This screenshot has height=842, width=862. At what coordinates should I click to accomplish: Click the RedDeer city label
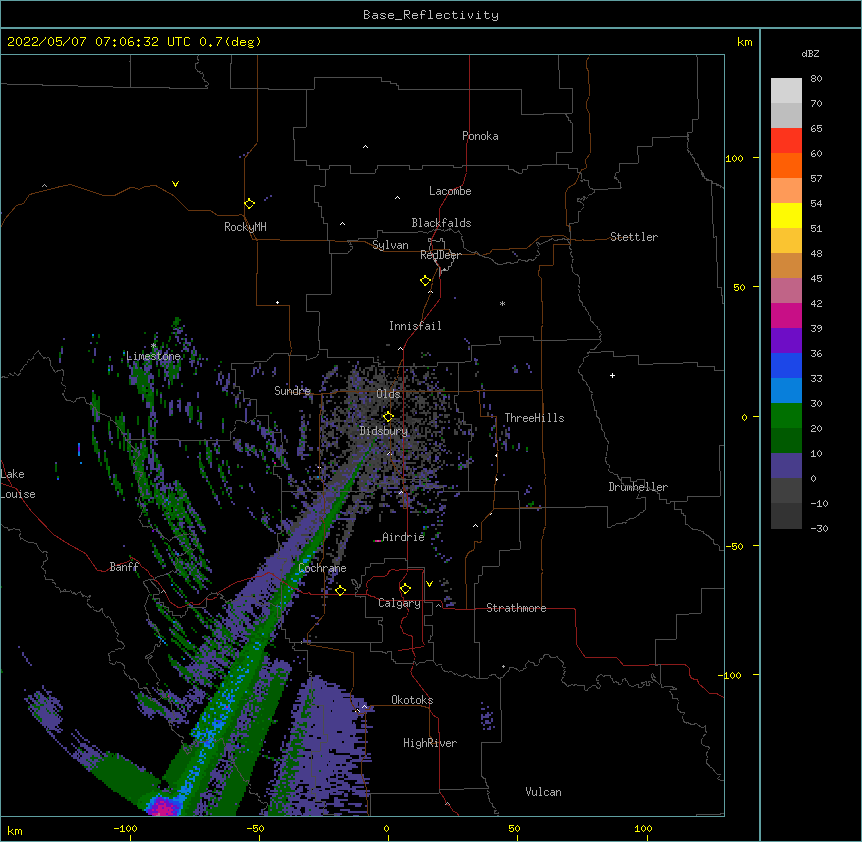point(440,255)
